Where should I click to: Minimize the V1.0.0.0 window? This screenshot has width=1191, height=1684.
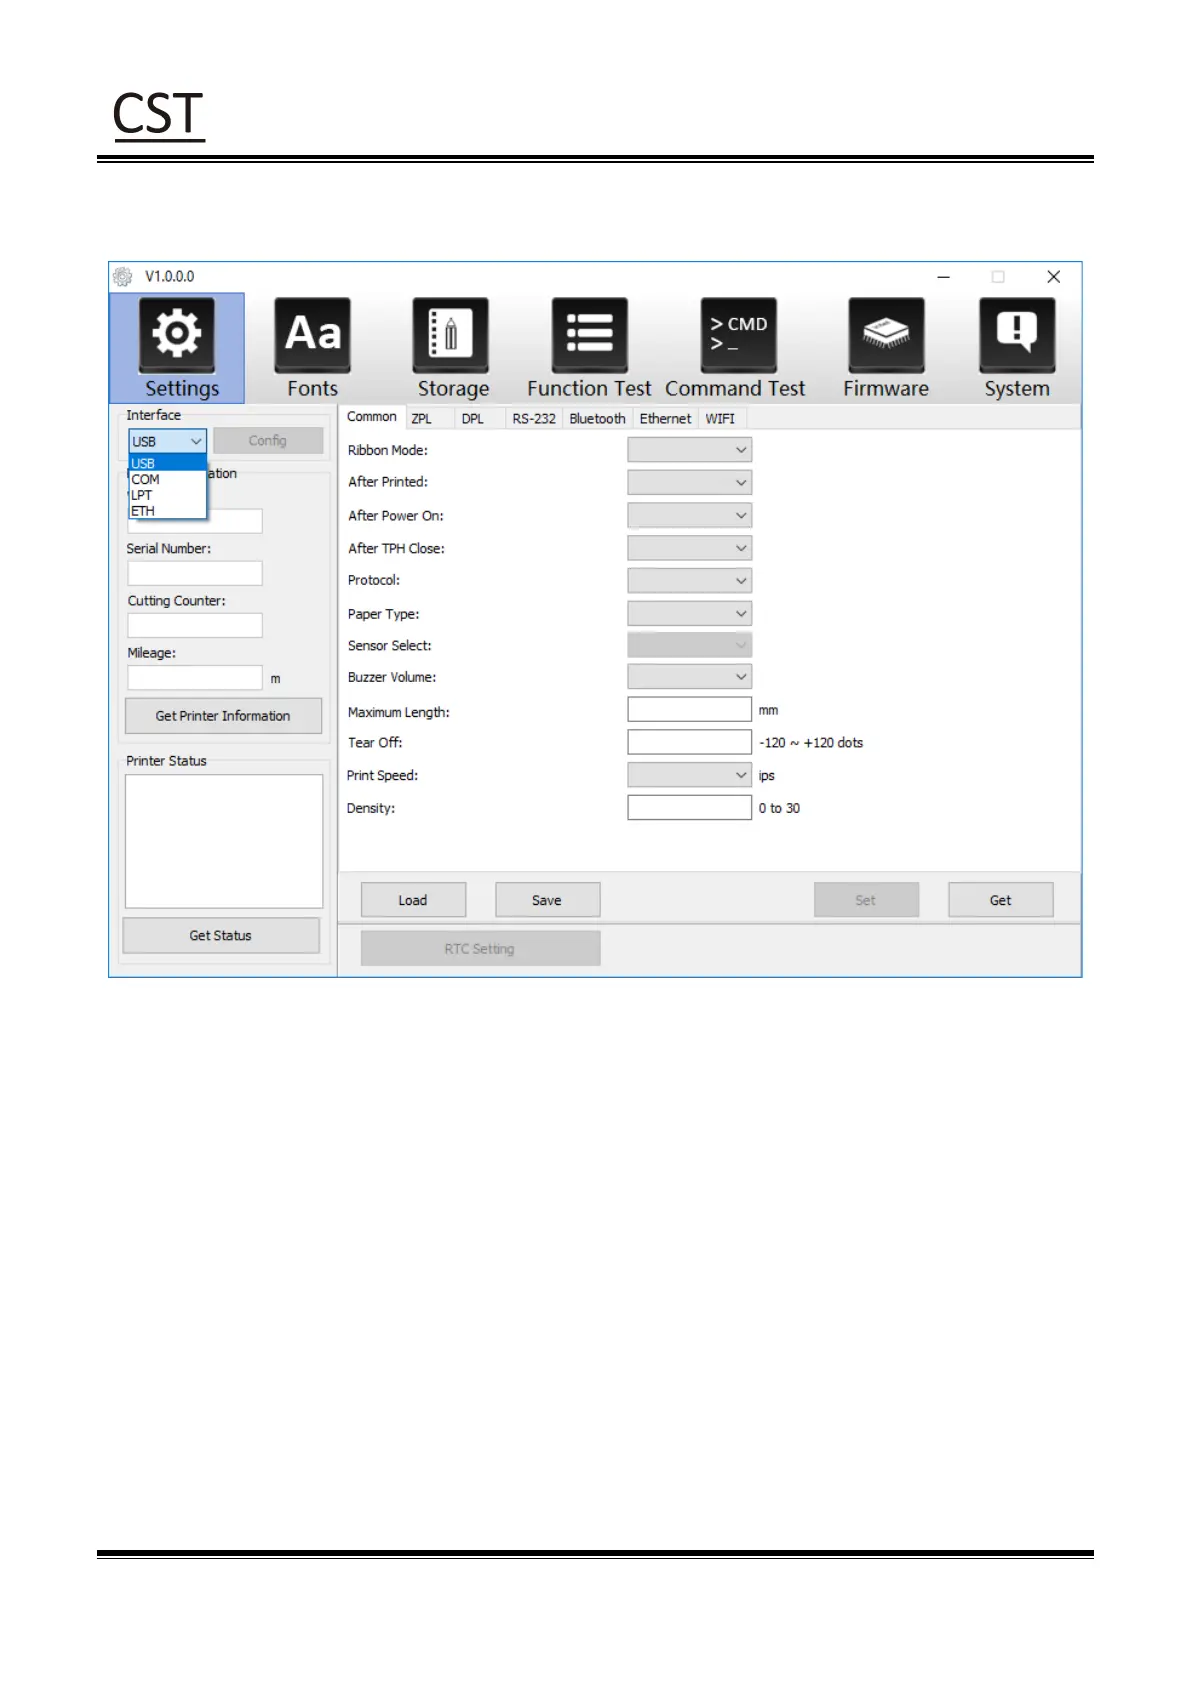tap(943, 277)
